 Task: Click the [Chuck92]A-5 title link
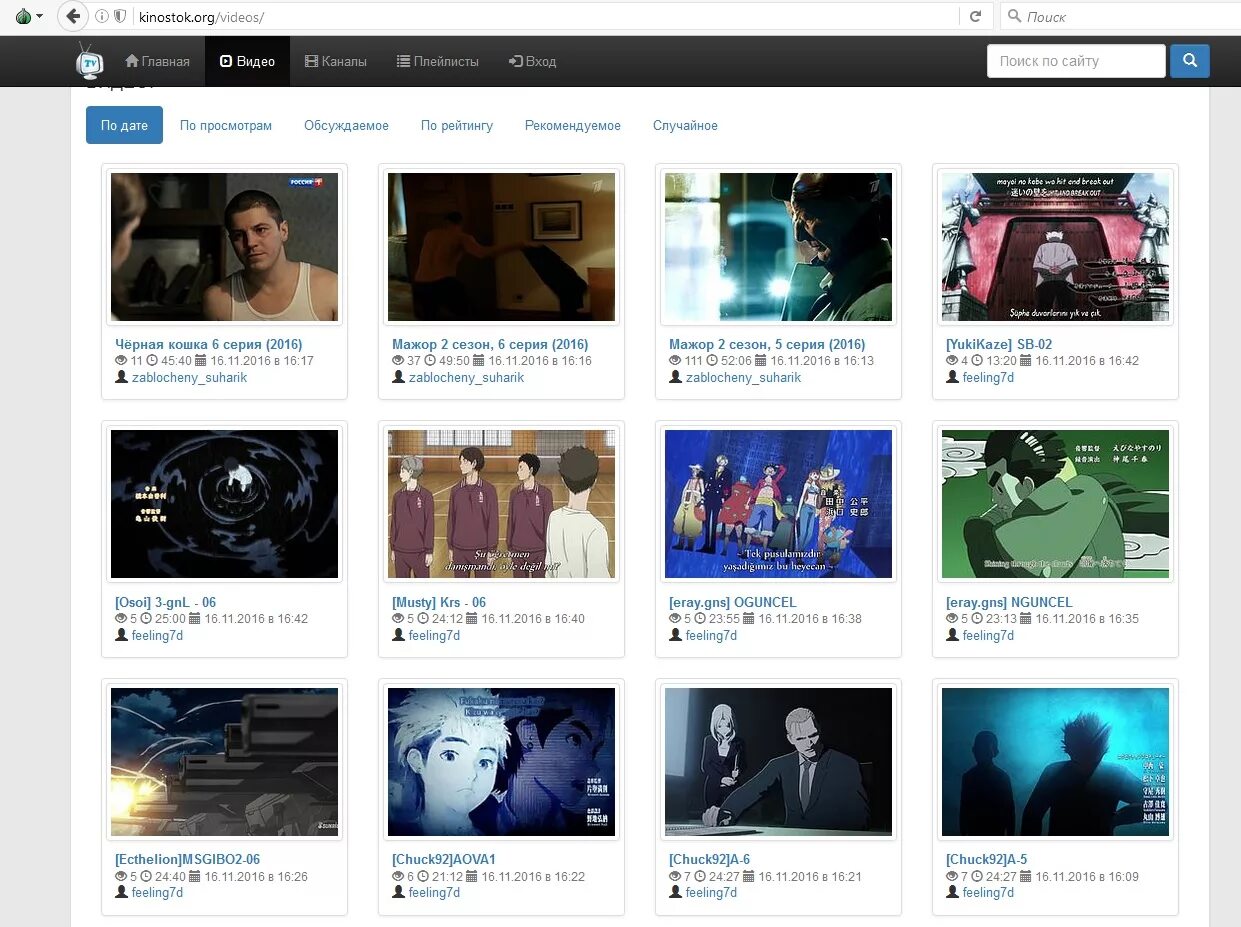tap(986, 859)
